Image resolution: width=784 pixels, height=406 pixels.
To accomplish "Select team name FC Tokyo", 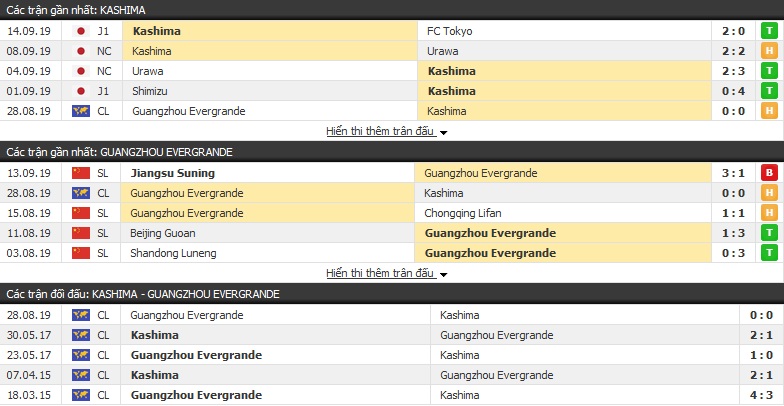I will pyautogui.click(x=450, y=31).
